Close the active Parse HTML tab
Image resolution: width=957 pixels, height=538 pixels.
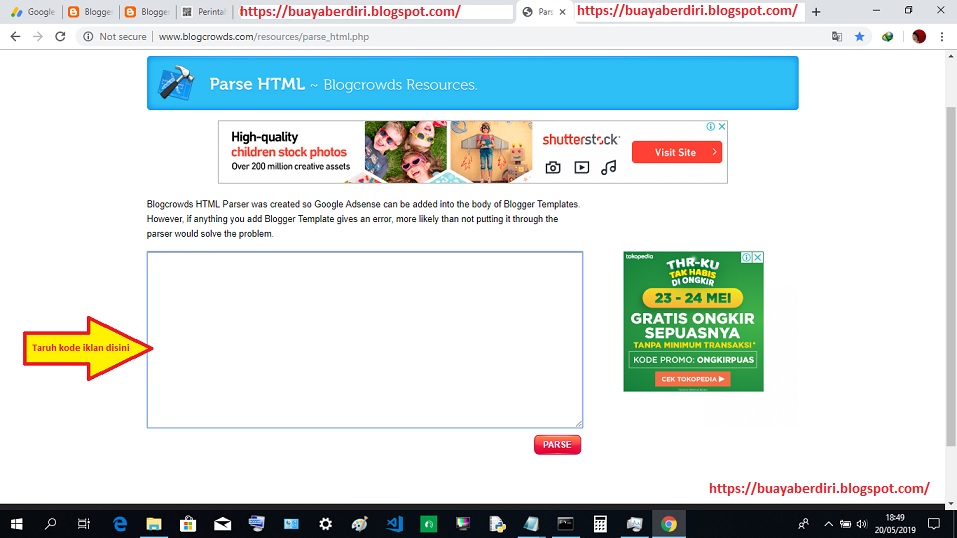click(x=563, y=12)
